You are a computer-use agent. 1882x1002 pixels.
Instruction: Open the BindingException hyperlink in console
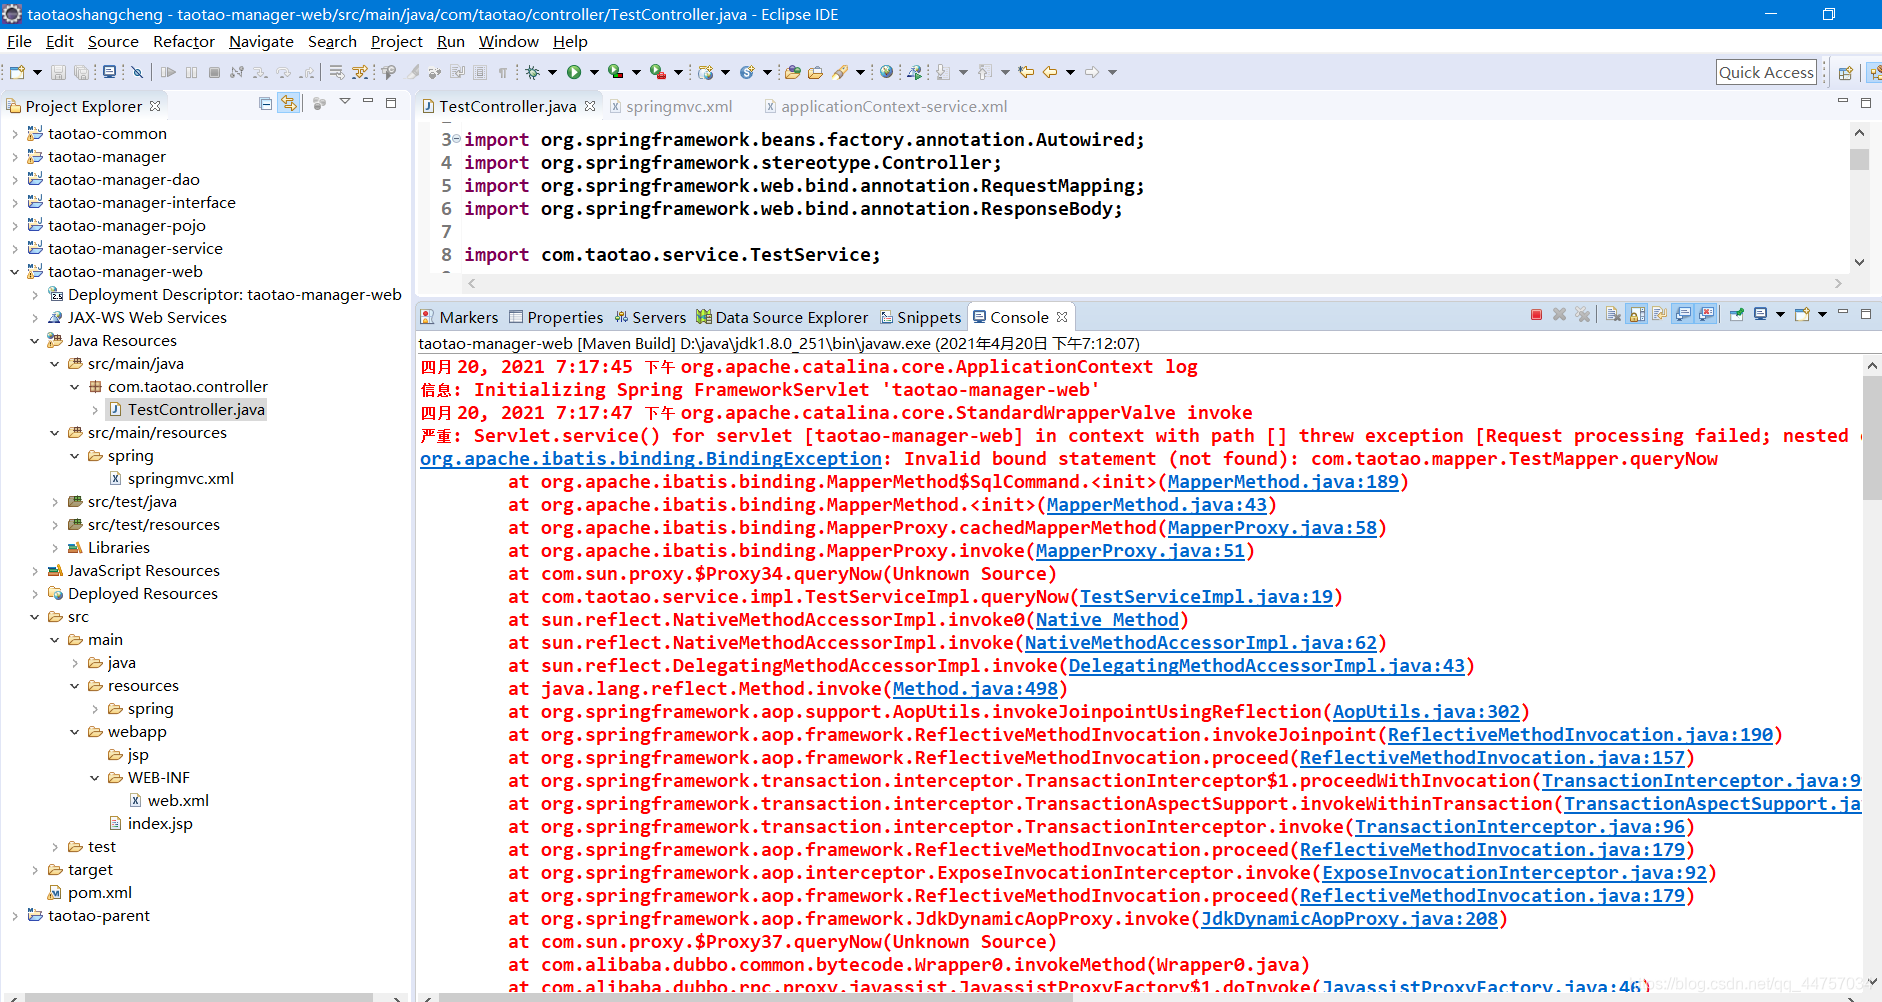(651, 459)
